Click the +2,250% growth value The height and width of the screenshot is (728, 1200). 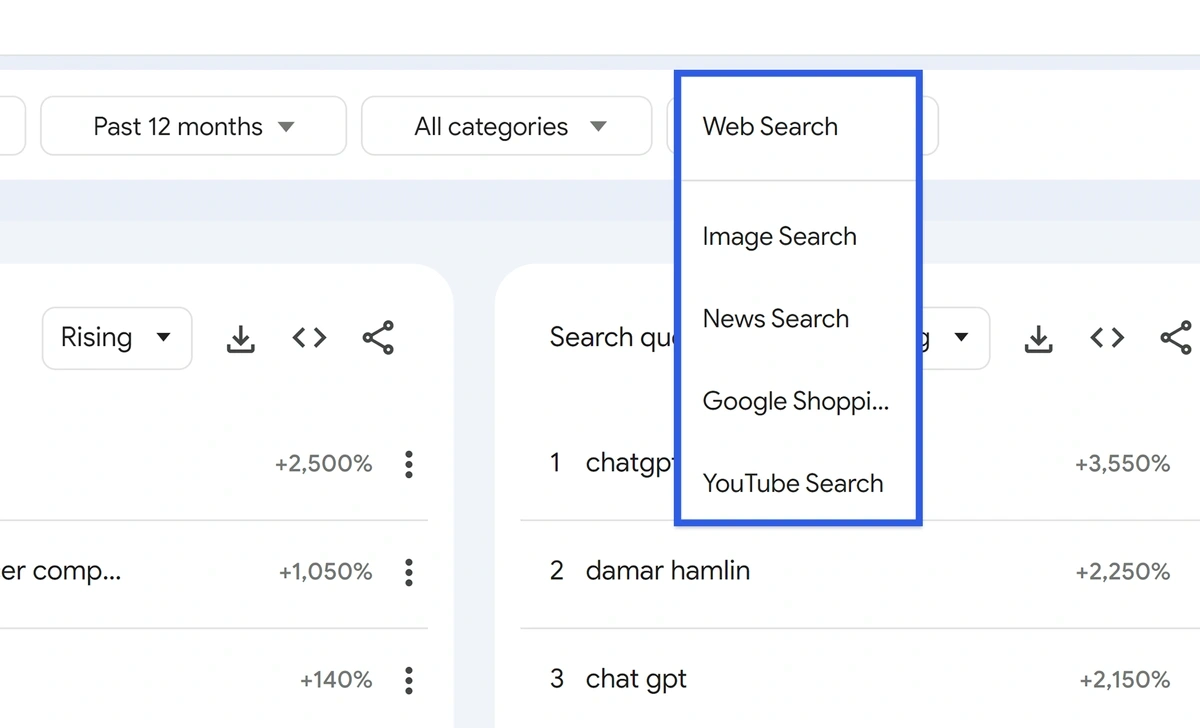click(1122, 572)
